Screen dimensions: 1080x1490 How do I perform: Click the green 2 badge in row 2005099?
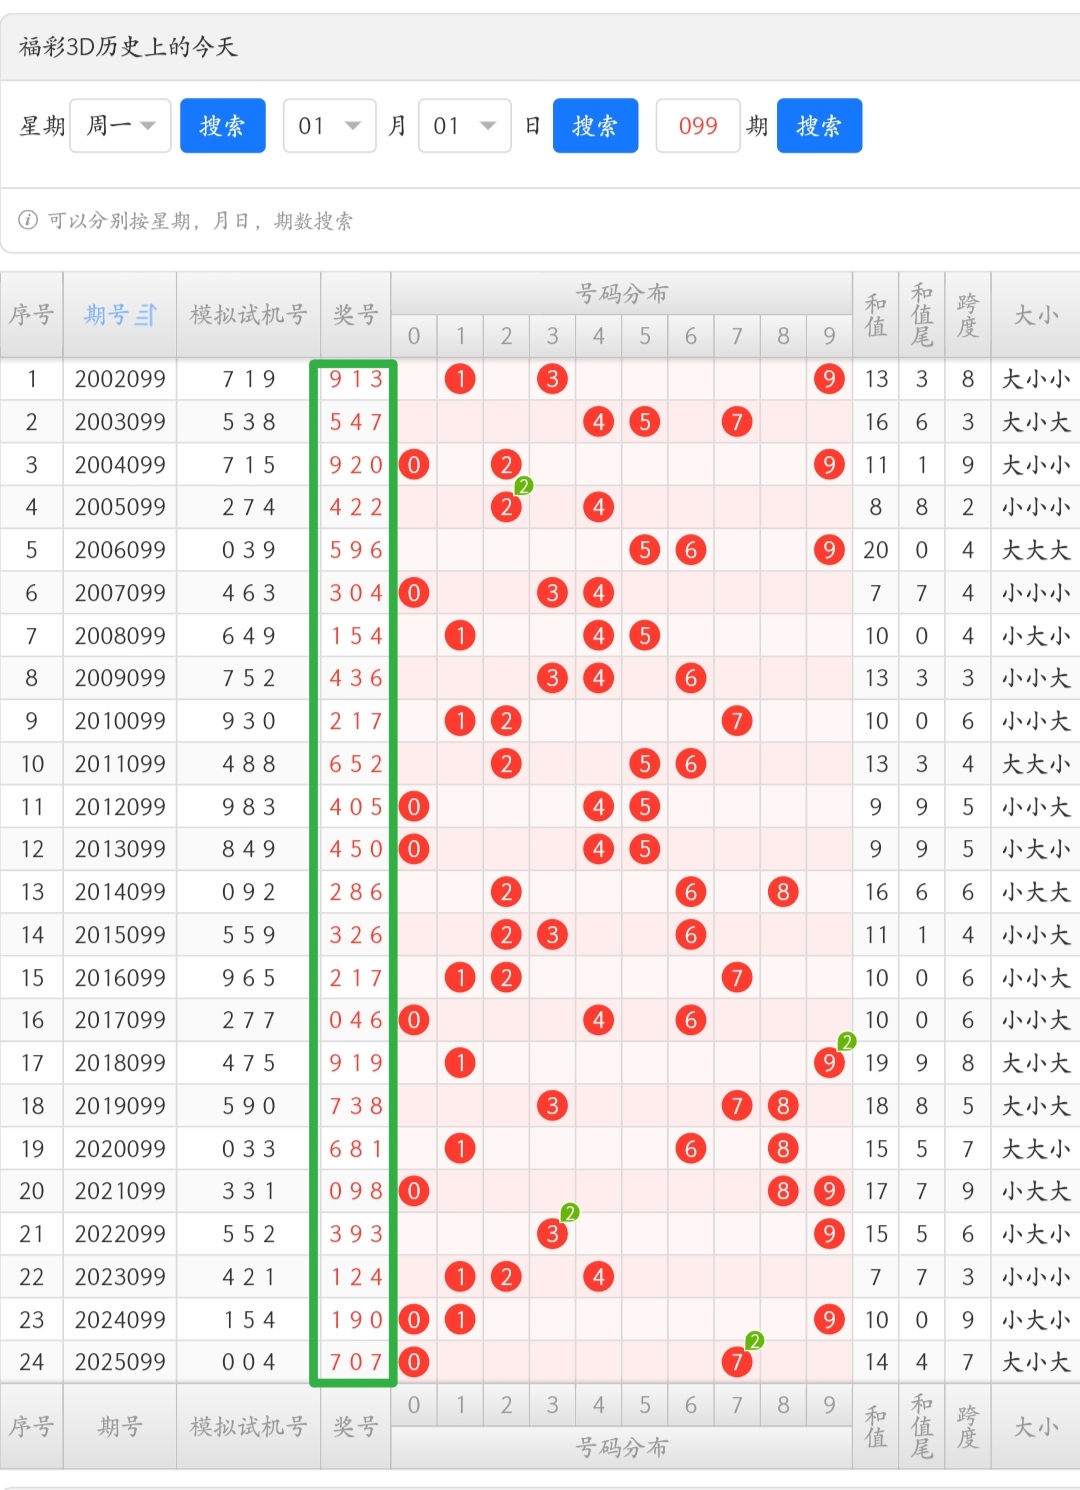523,486
